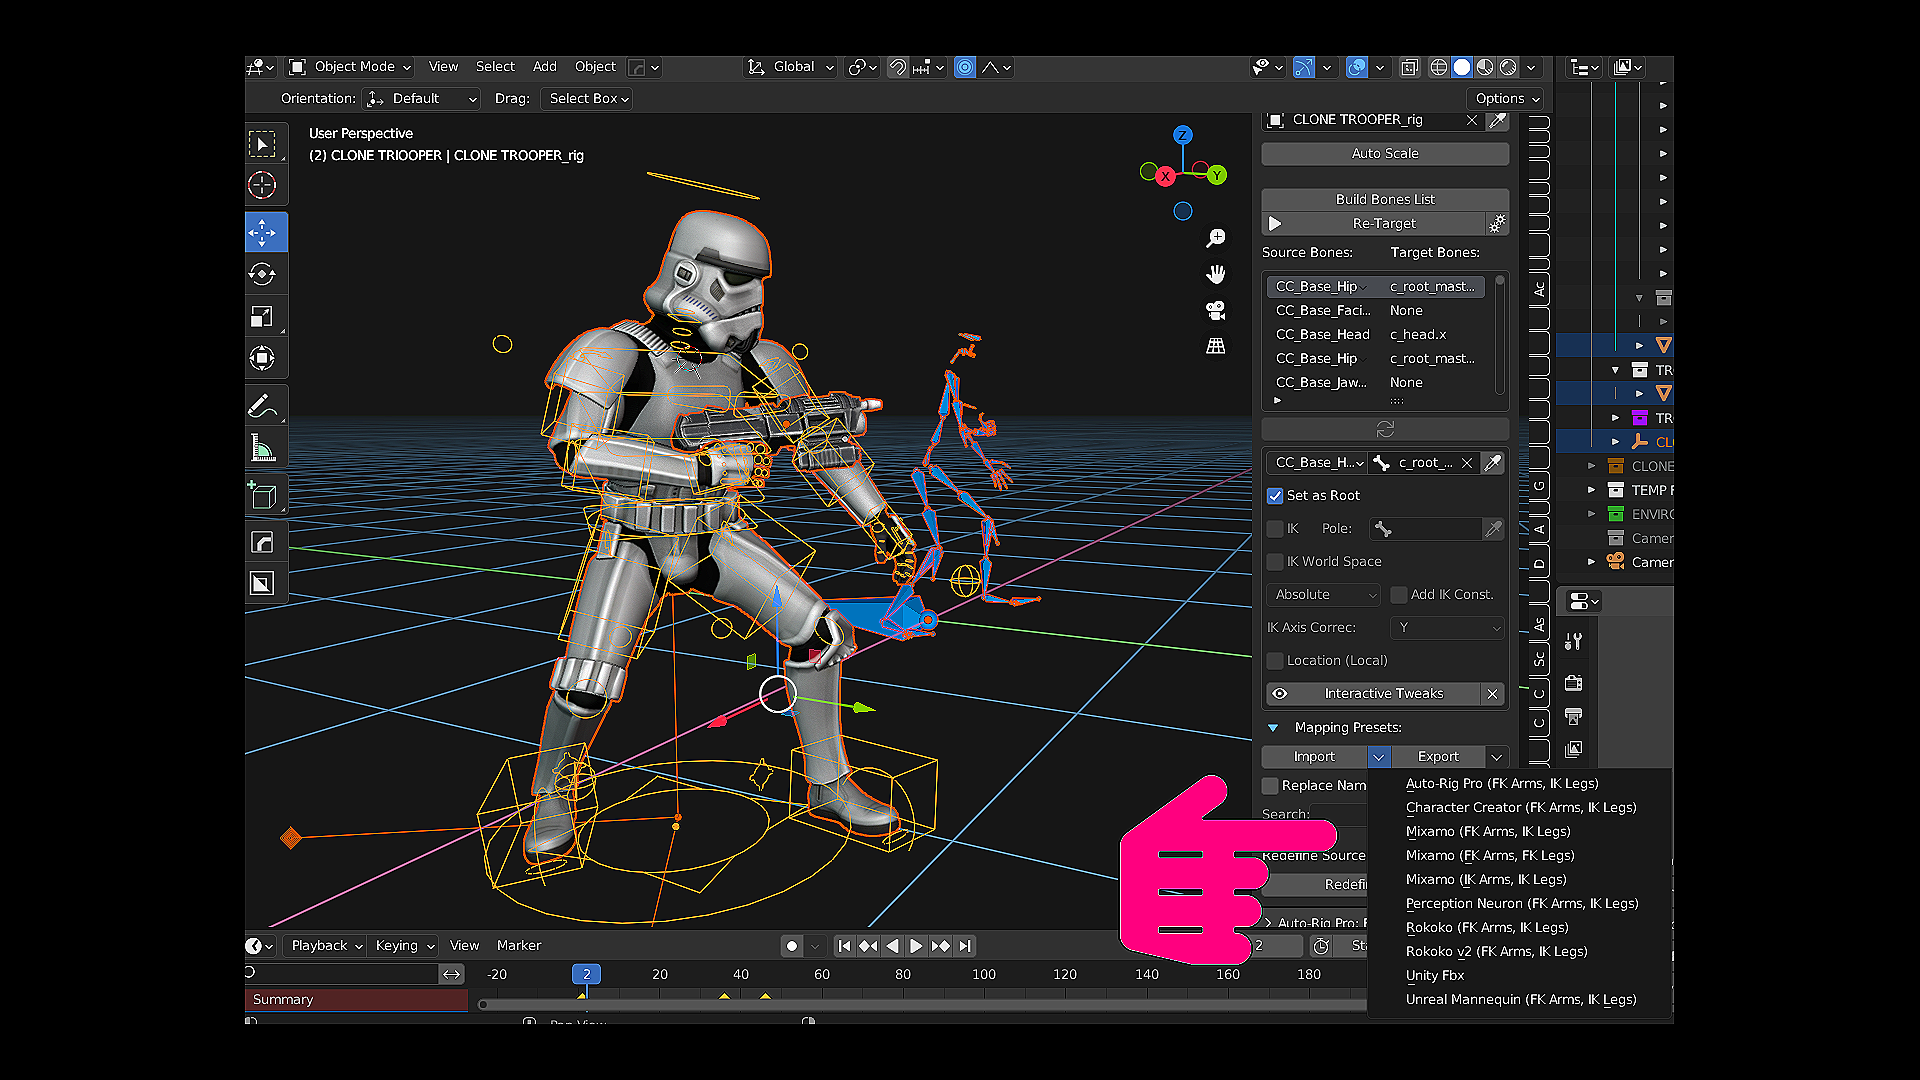Image resolution: width=1920 pixels, height=1080 pixels.
Task: Toggle camera view icon in viewport
Action: 1216,310
